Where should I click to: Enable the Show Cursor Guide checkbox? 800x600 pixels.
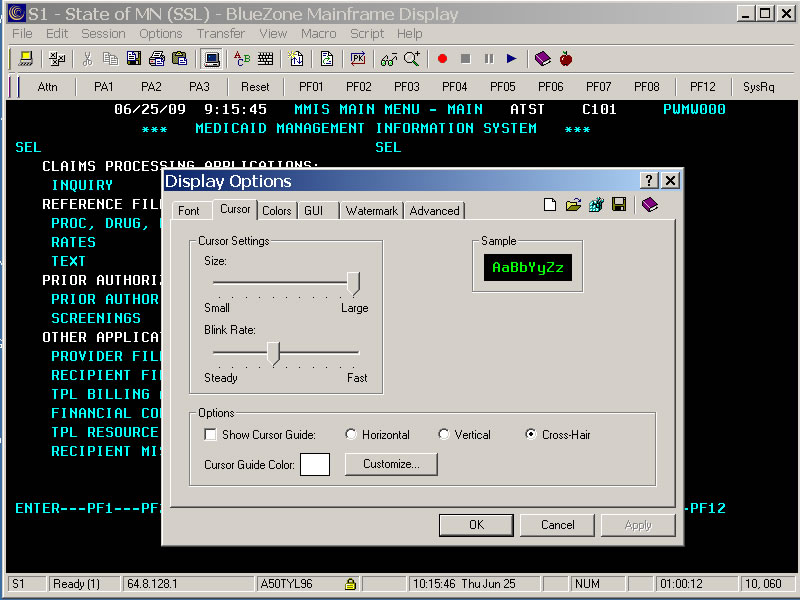coord(211,435)
